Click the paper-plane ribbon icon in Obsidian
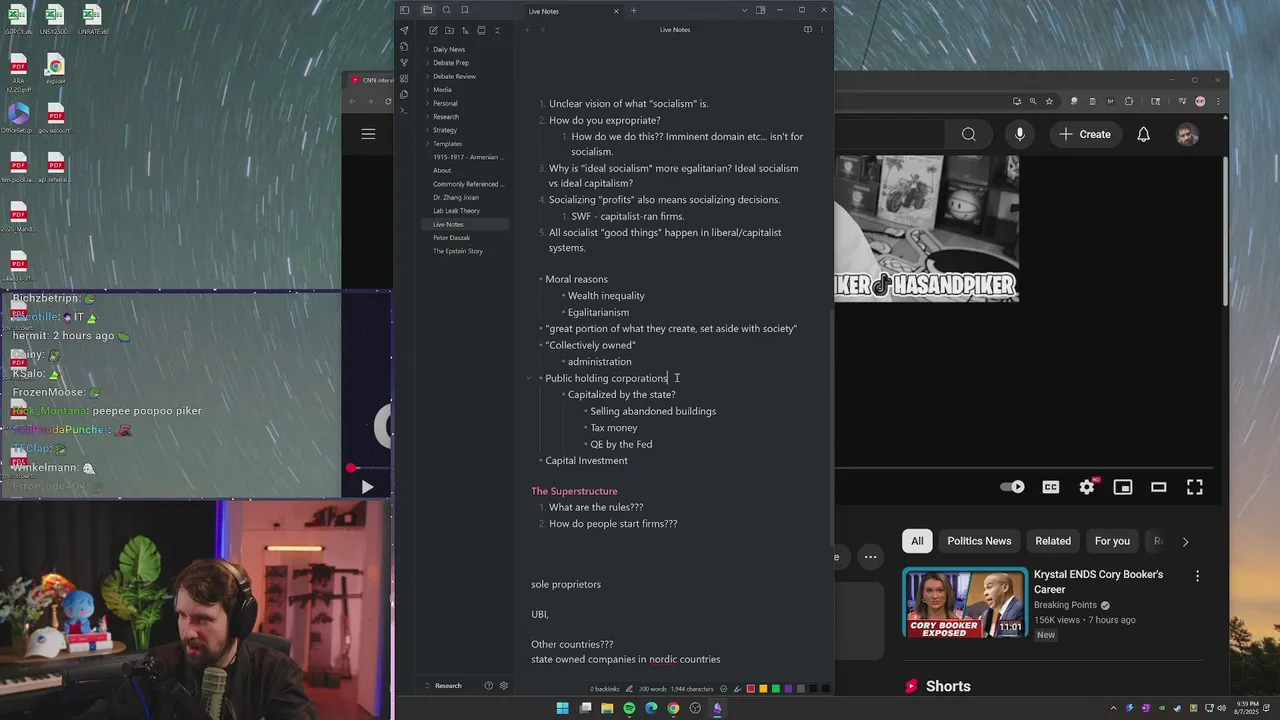 [x=404, y=30]
